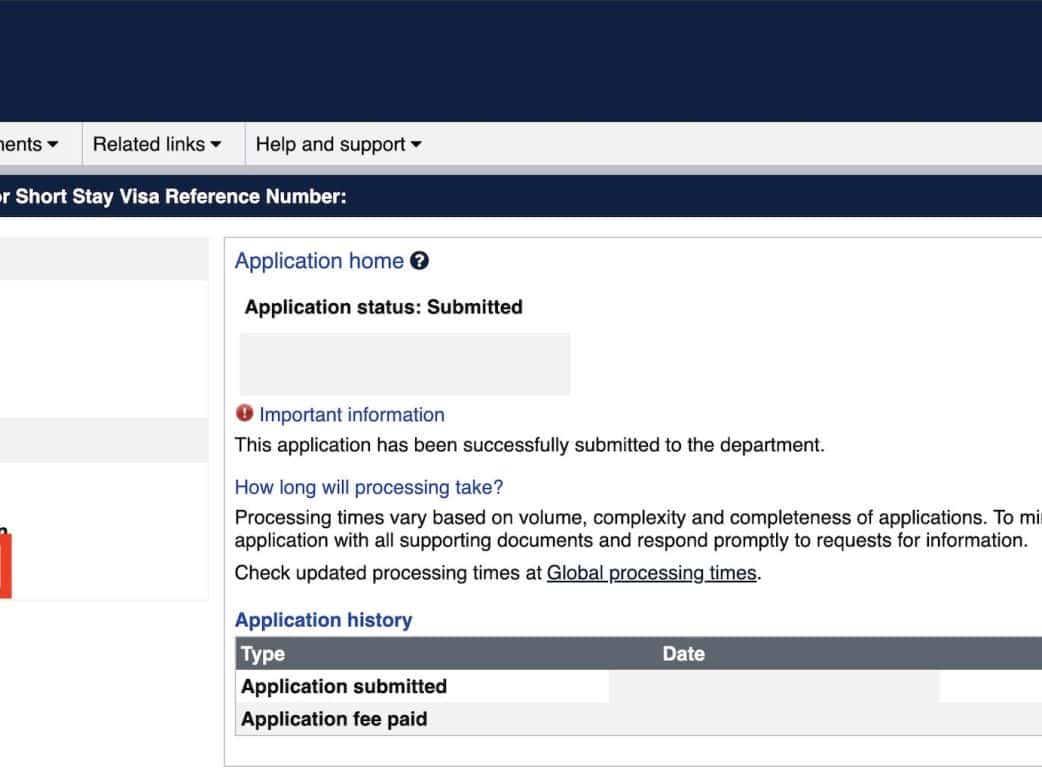This screenshot has width=1042, height=782.
Task: Click the red exclamation Important information icon
Action: pos(244,413)
